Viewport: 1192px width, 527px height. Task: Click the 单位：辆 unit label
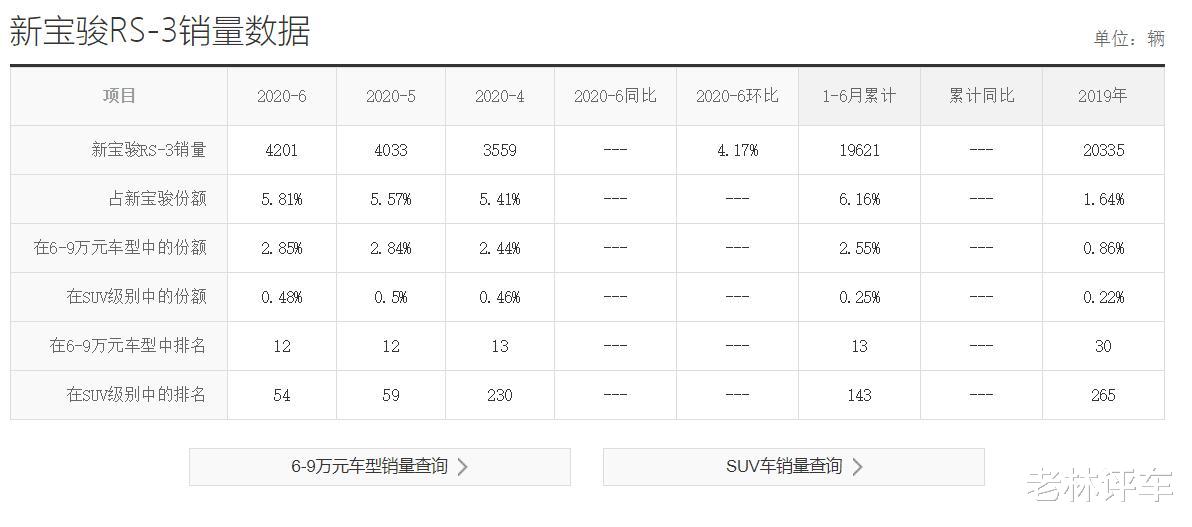tap(1129, 39)
